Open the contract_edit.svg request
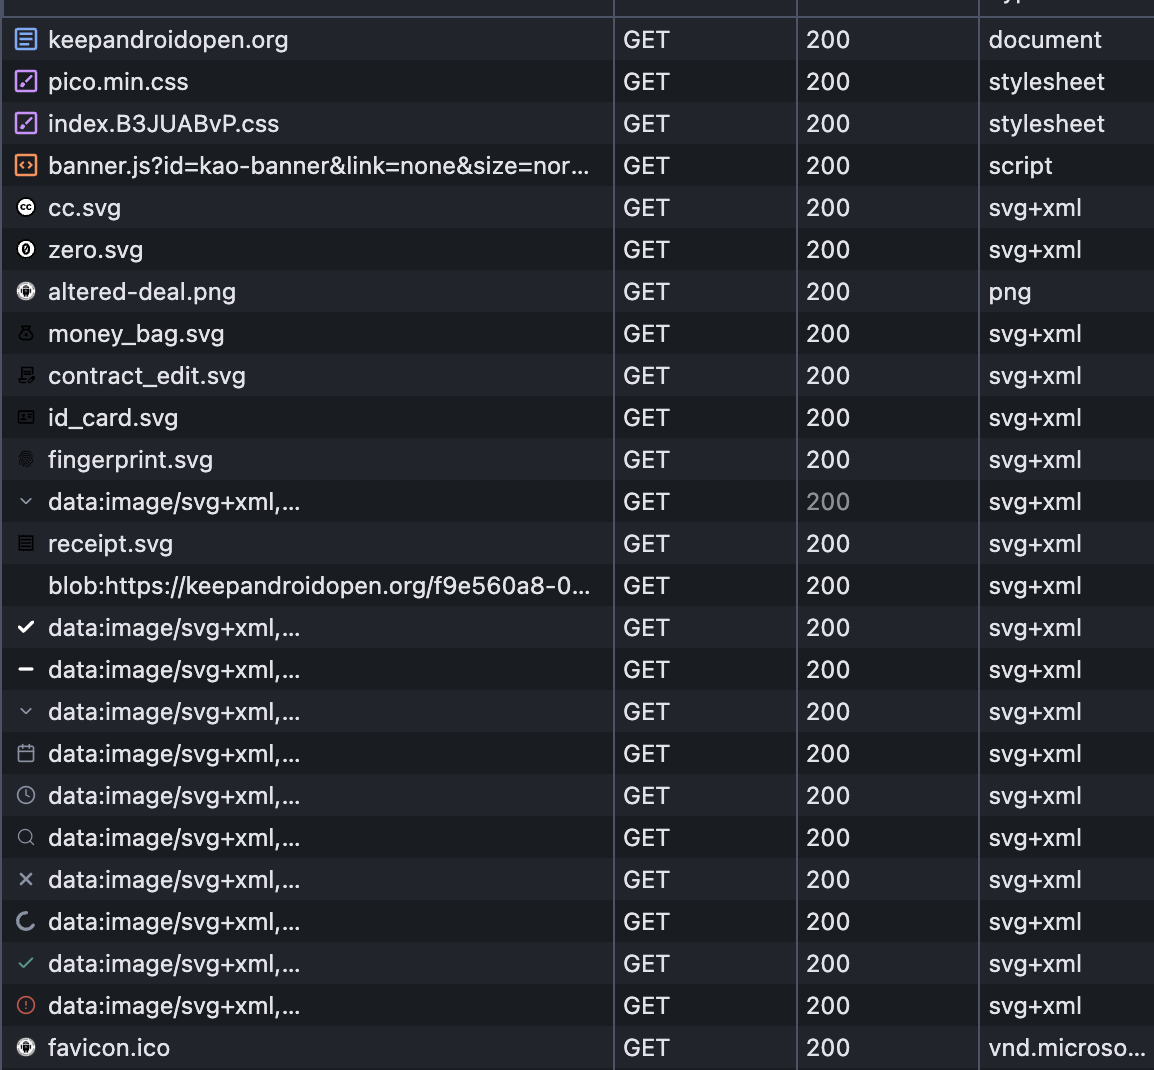 pos(146,376)
